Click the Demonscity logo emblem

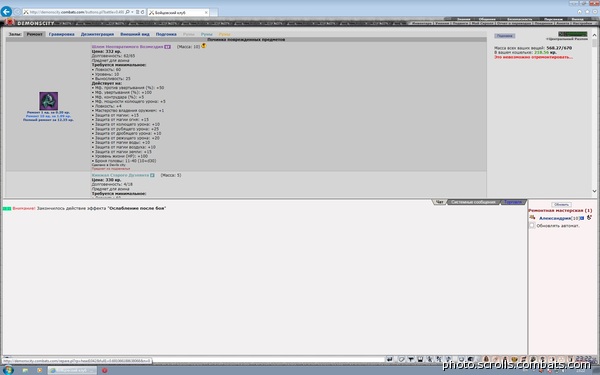coord(9,23)
